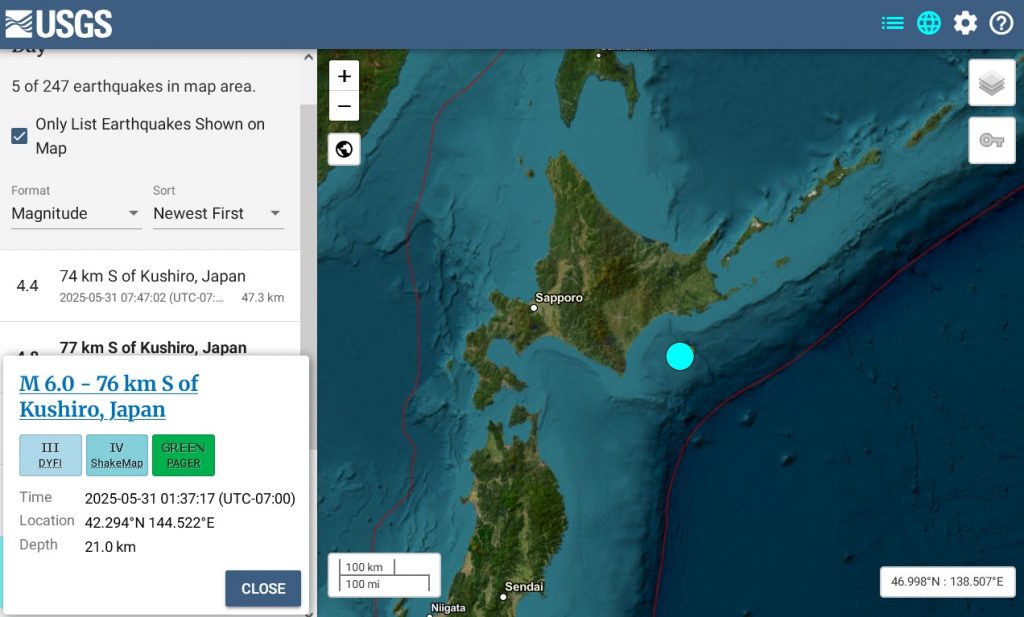1024x617 pixels.
Task: Zoom in on the map
Action: coord(344,76)
